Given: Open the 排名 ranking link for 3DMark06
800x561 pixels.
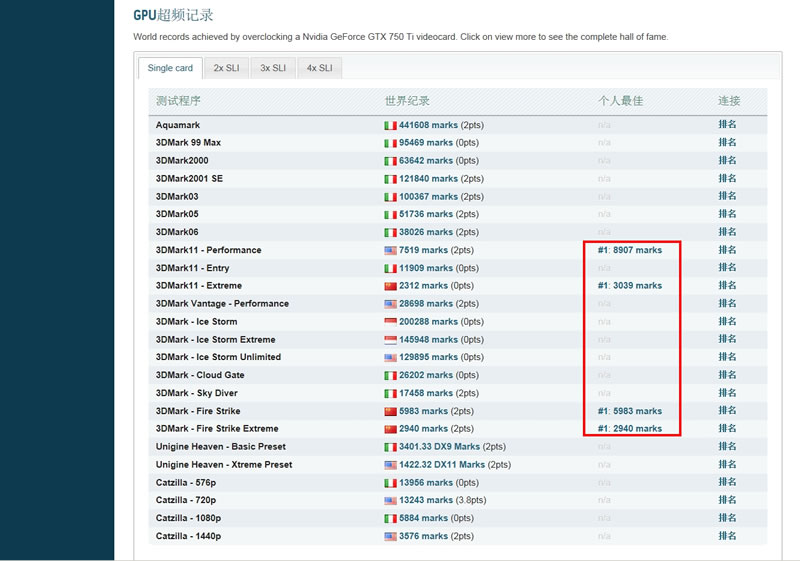Looking at the screenshot, I should pos(727,232).
